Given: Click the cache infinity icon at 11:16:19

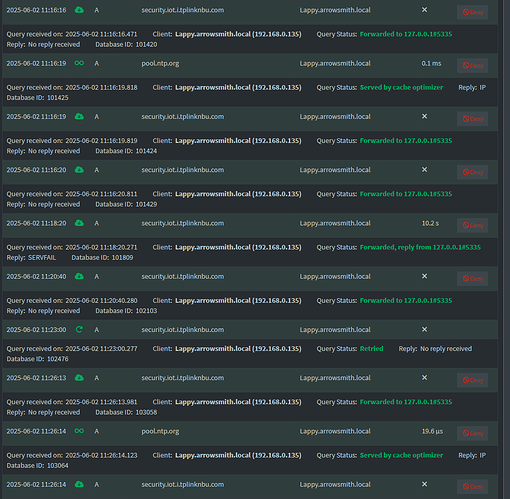Looking at the screenshot, I should tap(79, 63).
